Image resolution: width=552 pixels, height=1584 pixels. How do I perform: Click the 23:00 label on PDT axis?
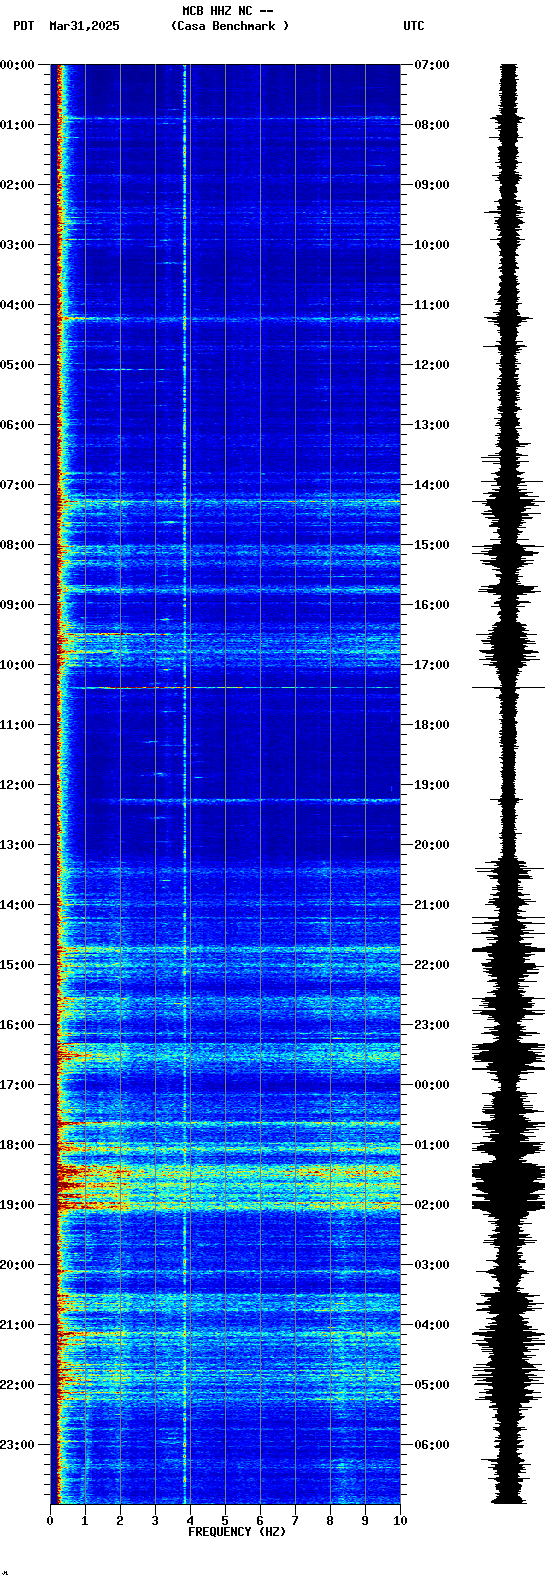pyautogui.click(x=17, y=1445)
